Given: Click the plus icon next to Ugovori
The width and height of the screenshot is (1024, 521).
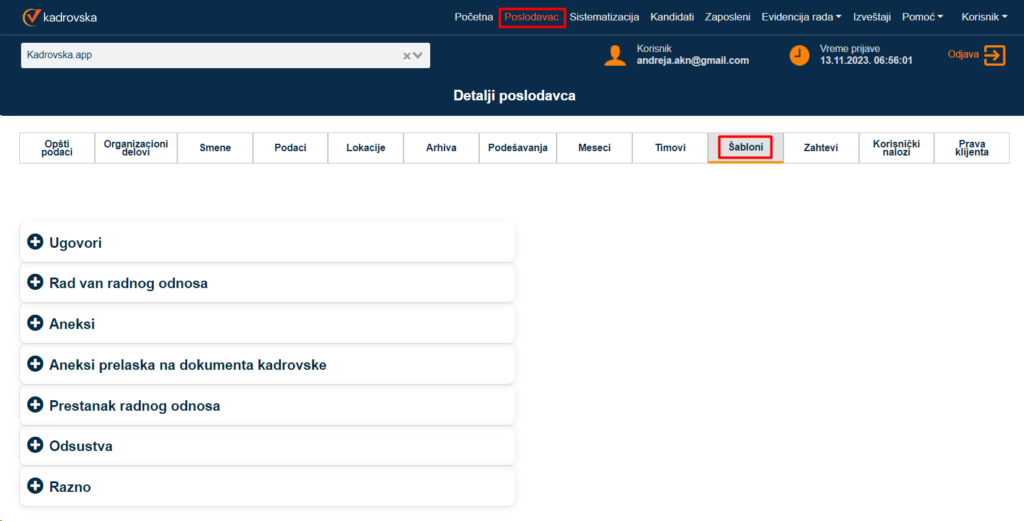Looking at the screenshot, I should (36, 242).
